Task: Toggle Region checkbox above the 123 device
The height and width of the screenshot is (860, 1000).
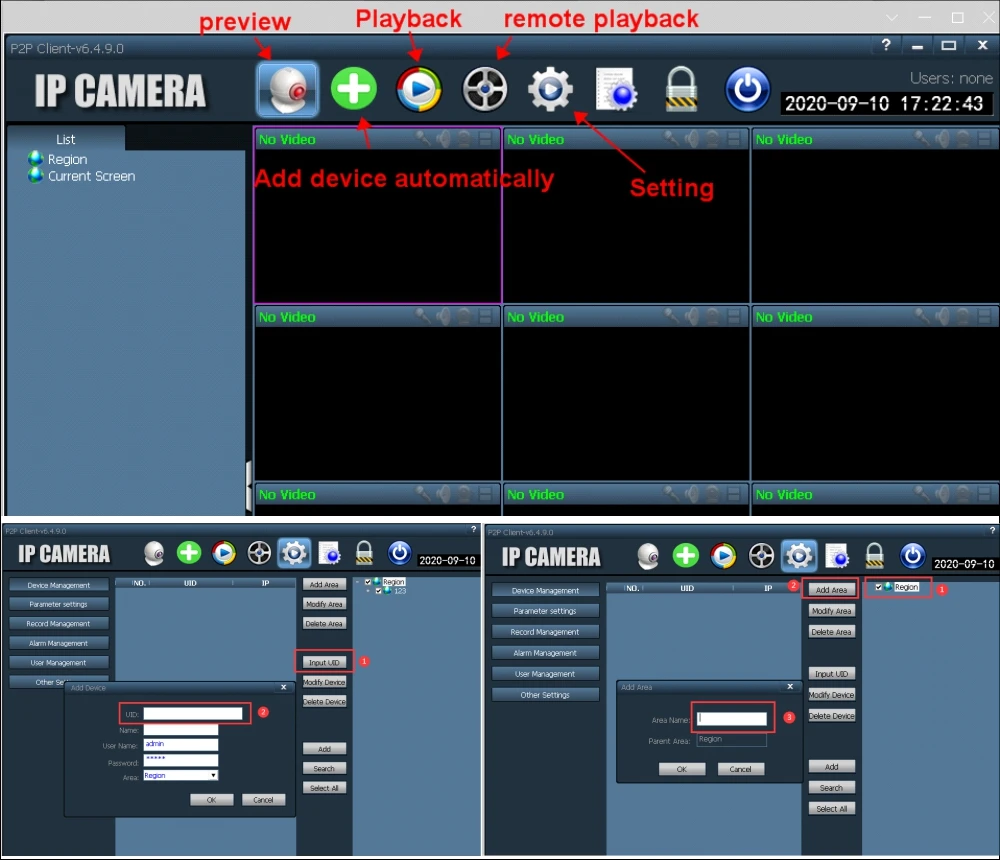Action: (x=368, y=581)
